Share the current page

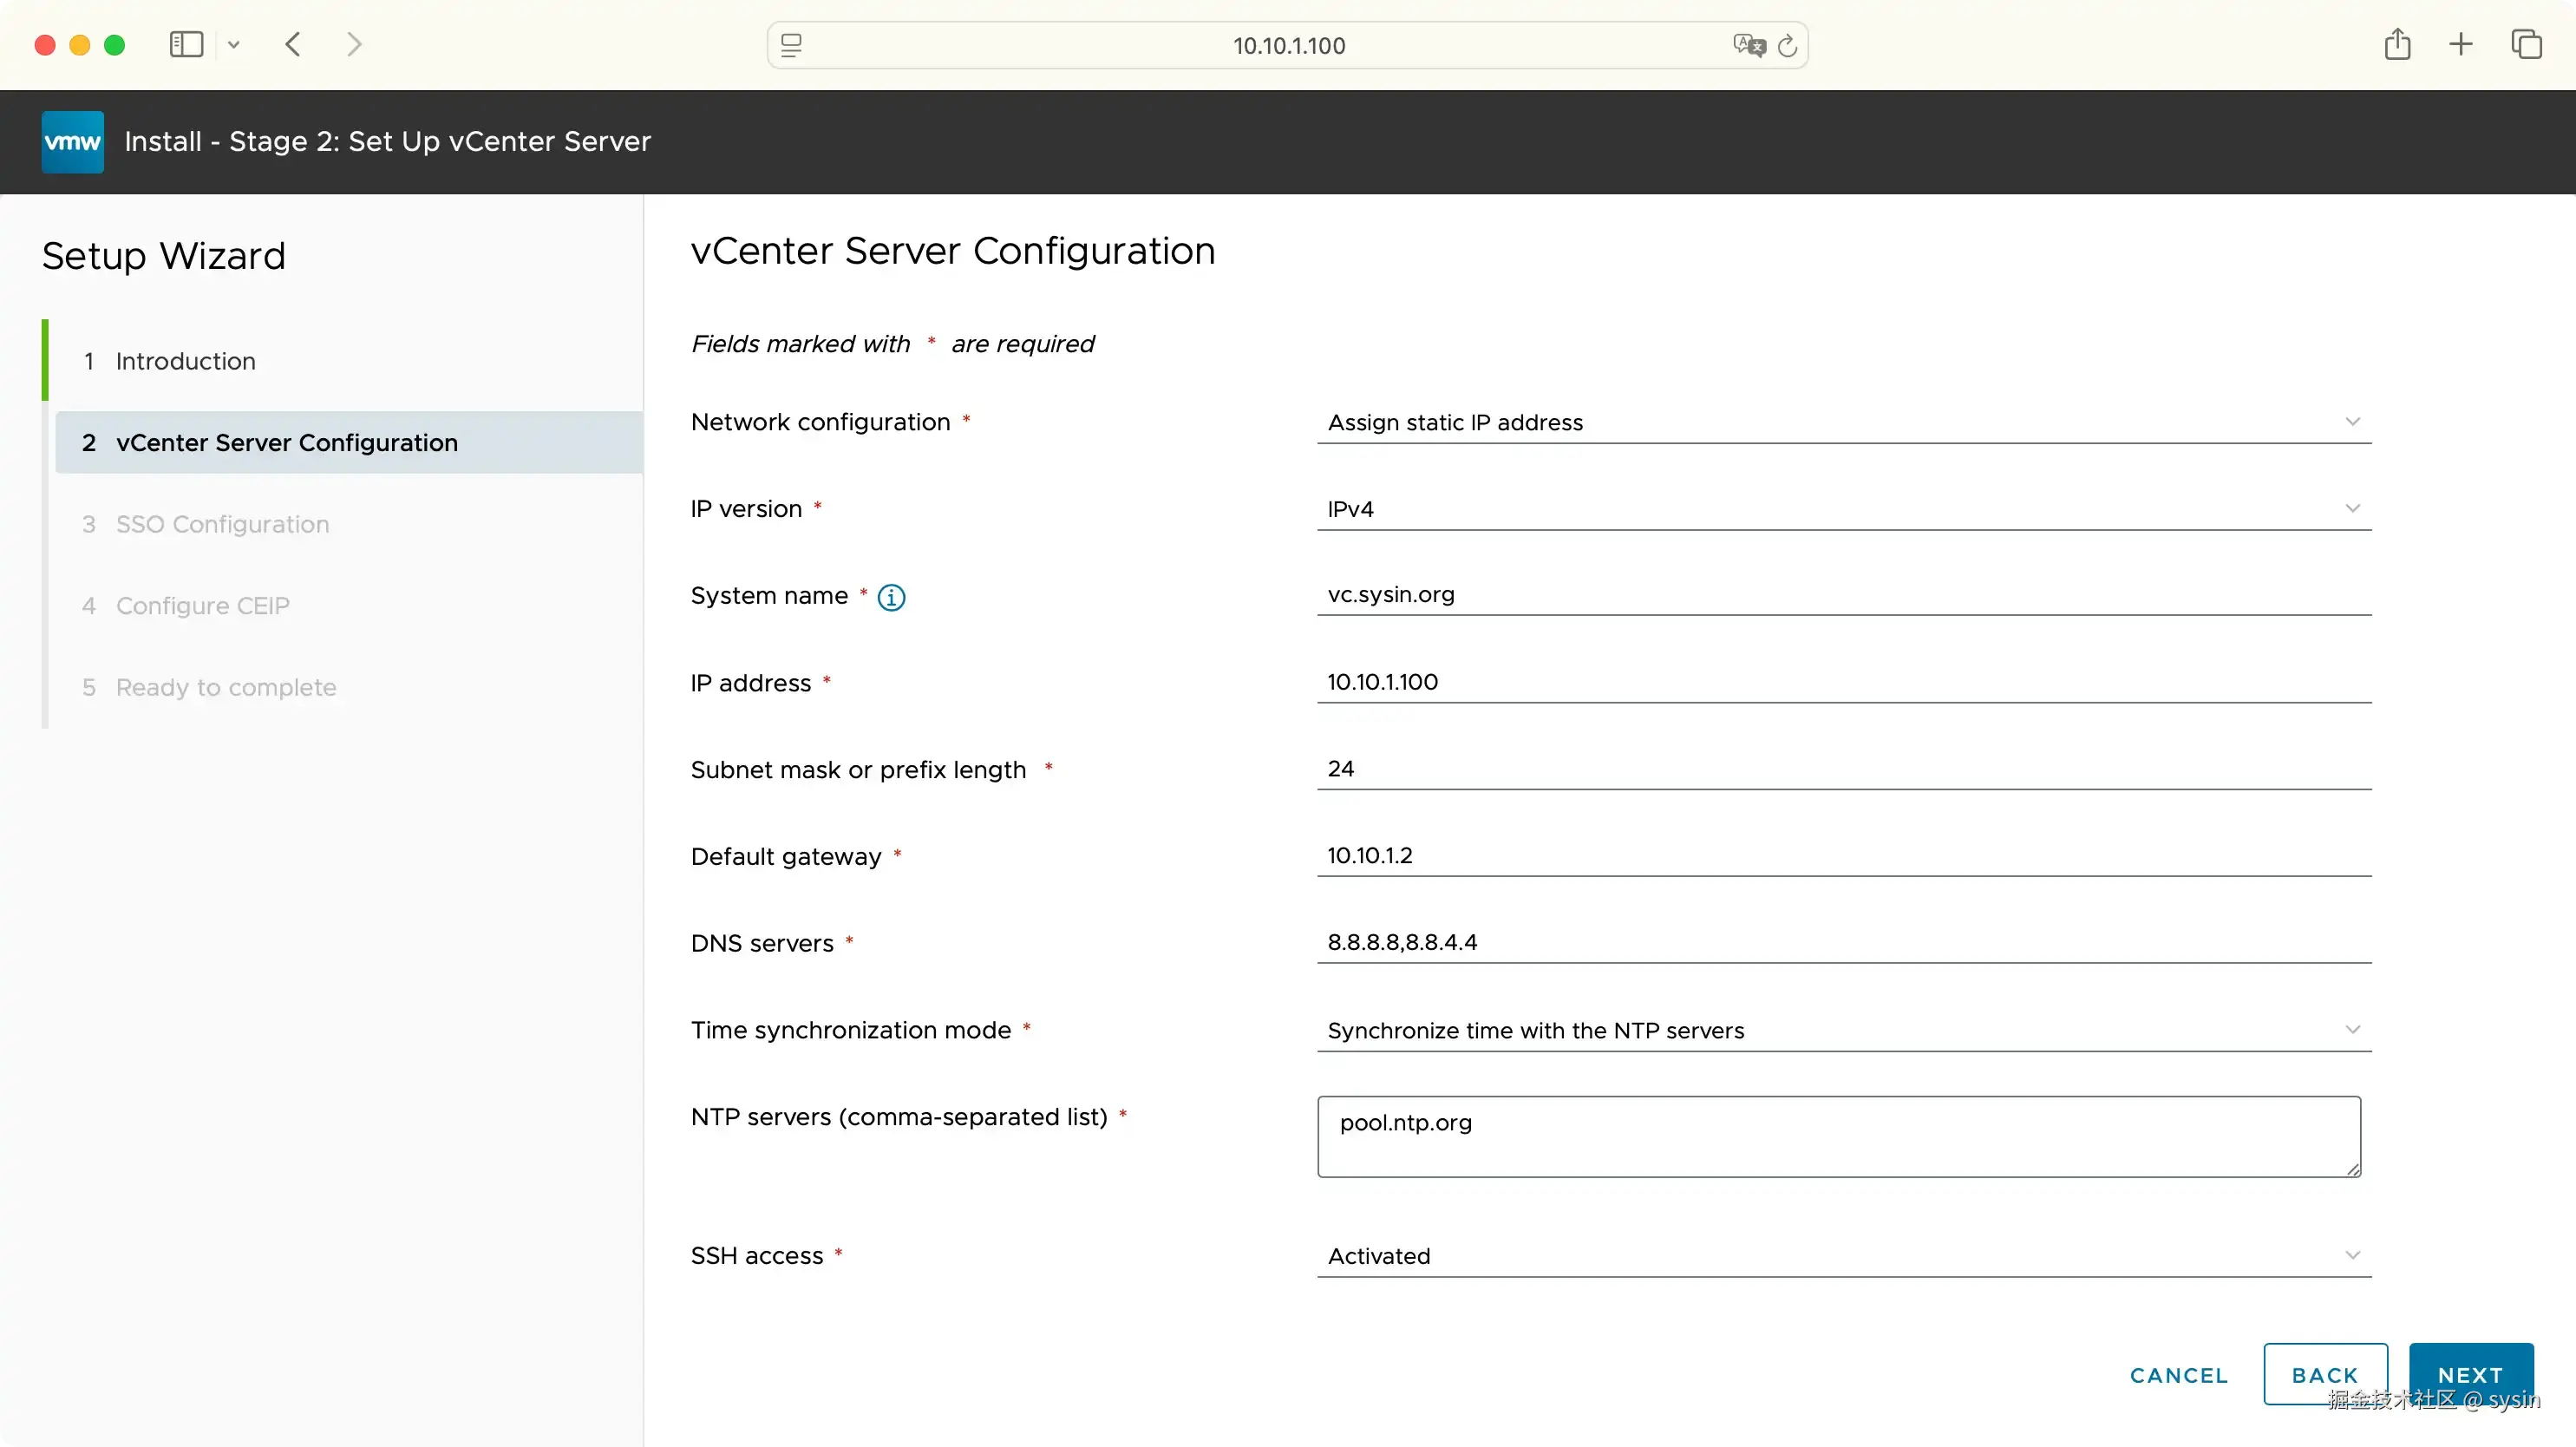[x=2397, y=44]
